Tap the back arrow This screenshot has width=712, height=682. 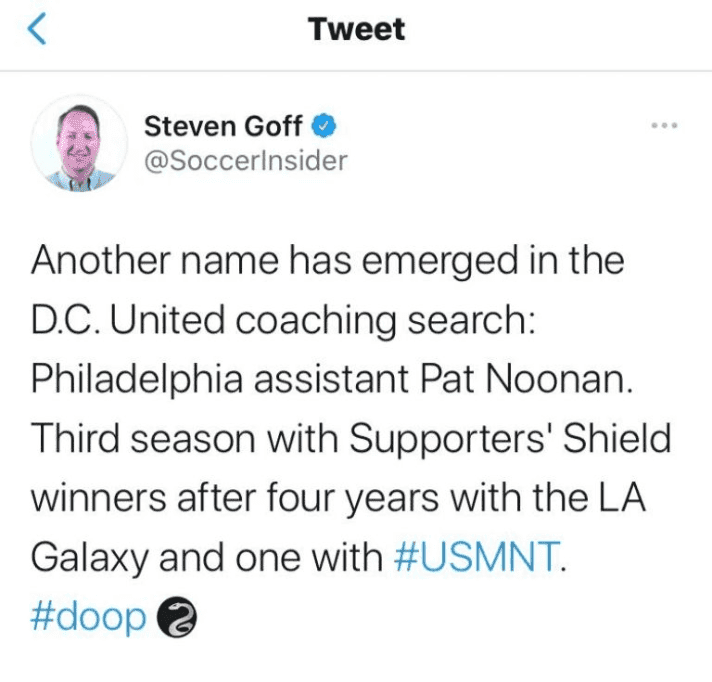click(38, 31)
